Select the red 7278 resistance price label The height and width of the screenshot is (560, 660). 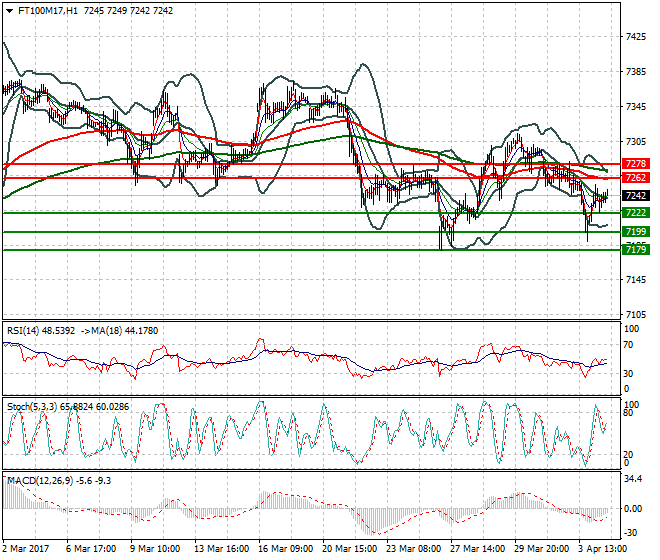point(636,164)
